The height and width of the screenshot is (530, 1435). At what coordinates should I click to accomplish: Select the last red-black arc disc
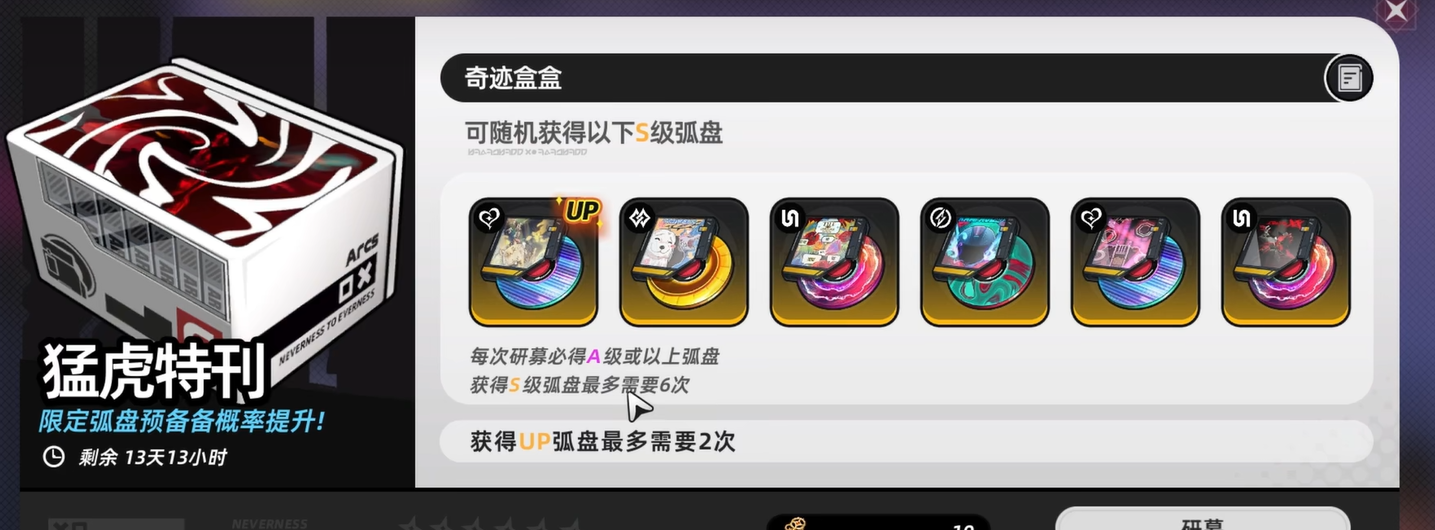pos(1286,262)
